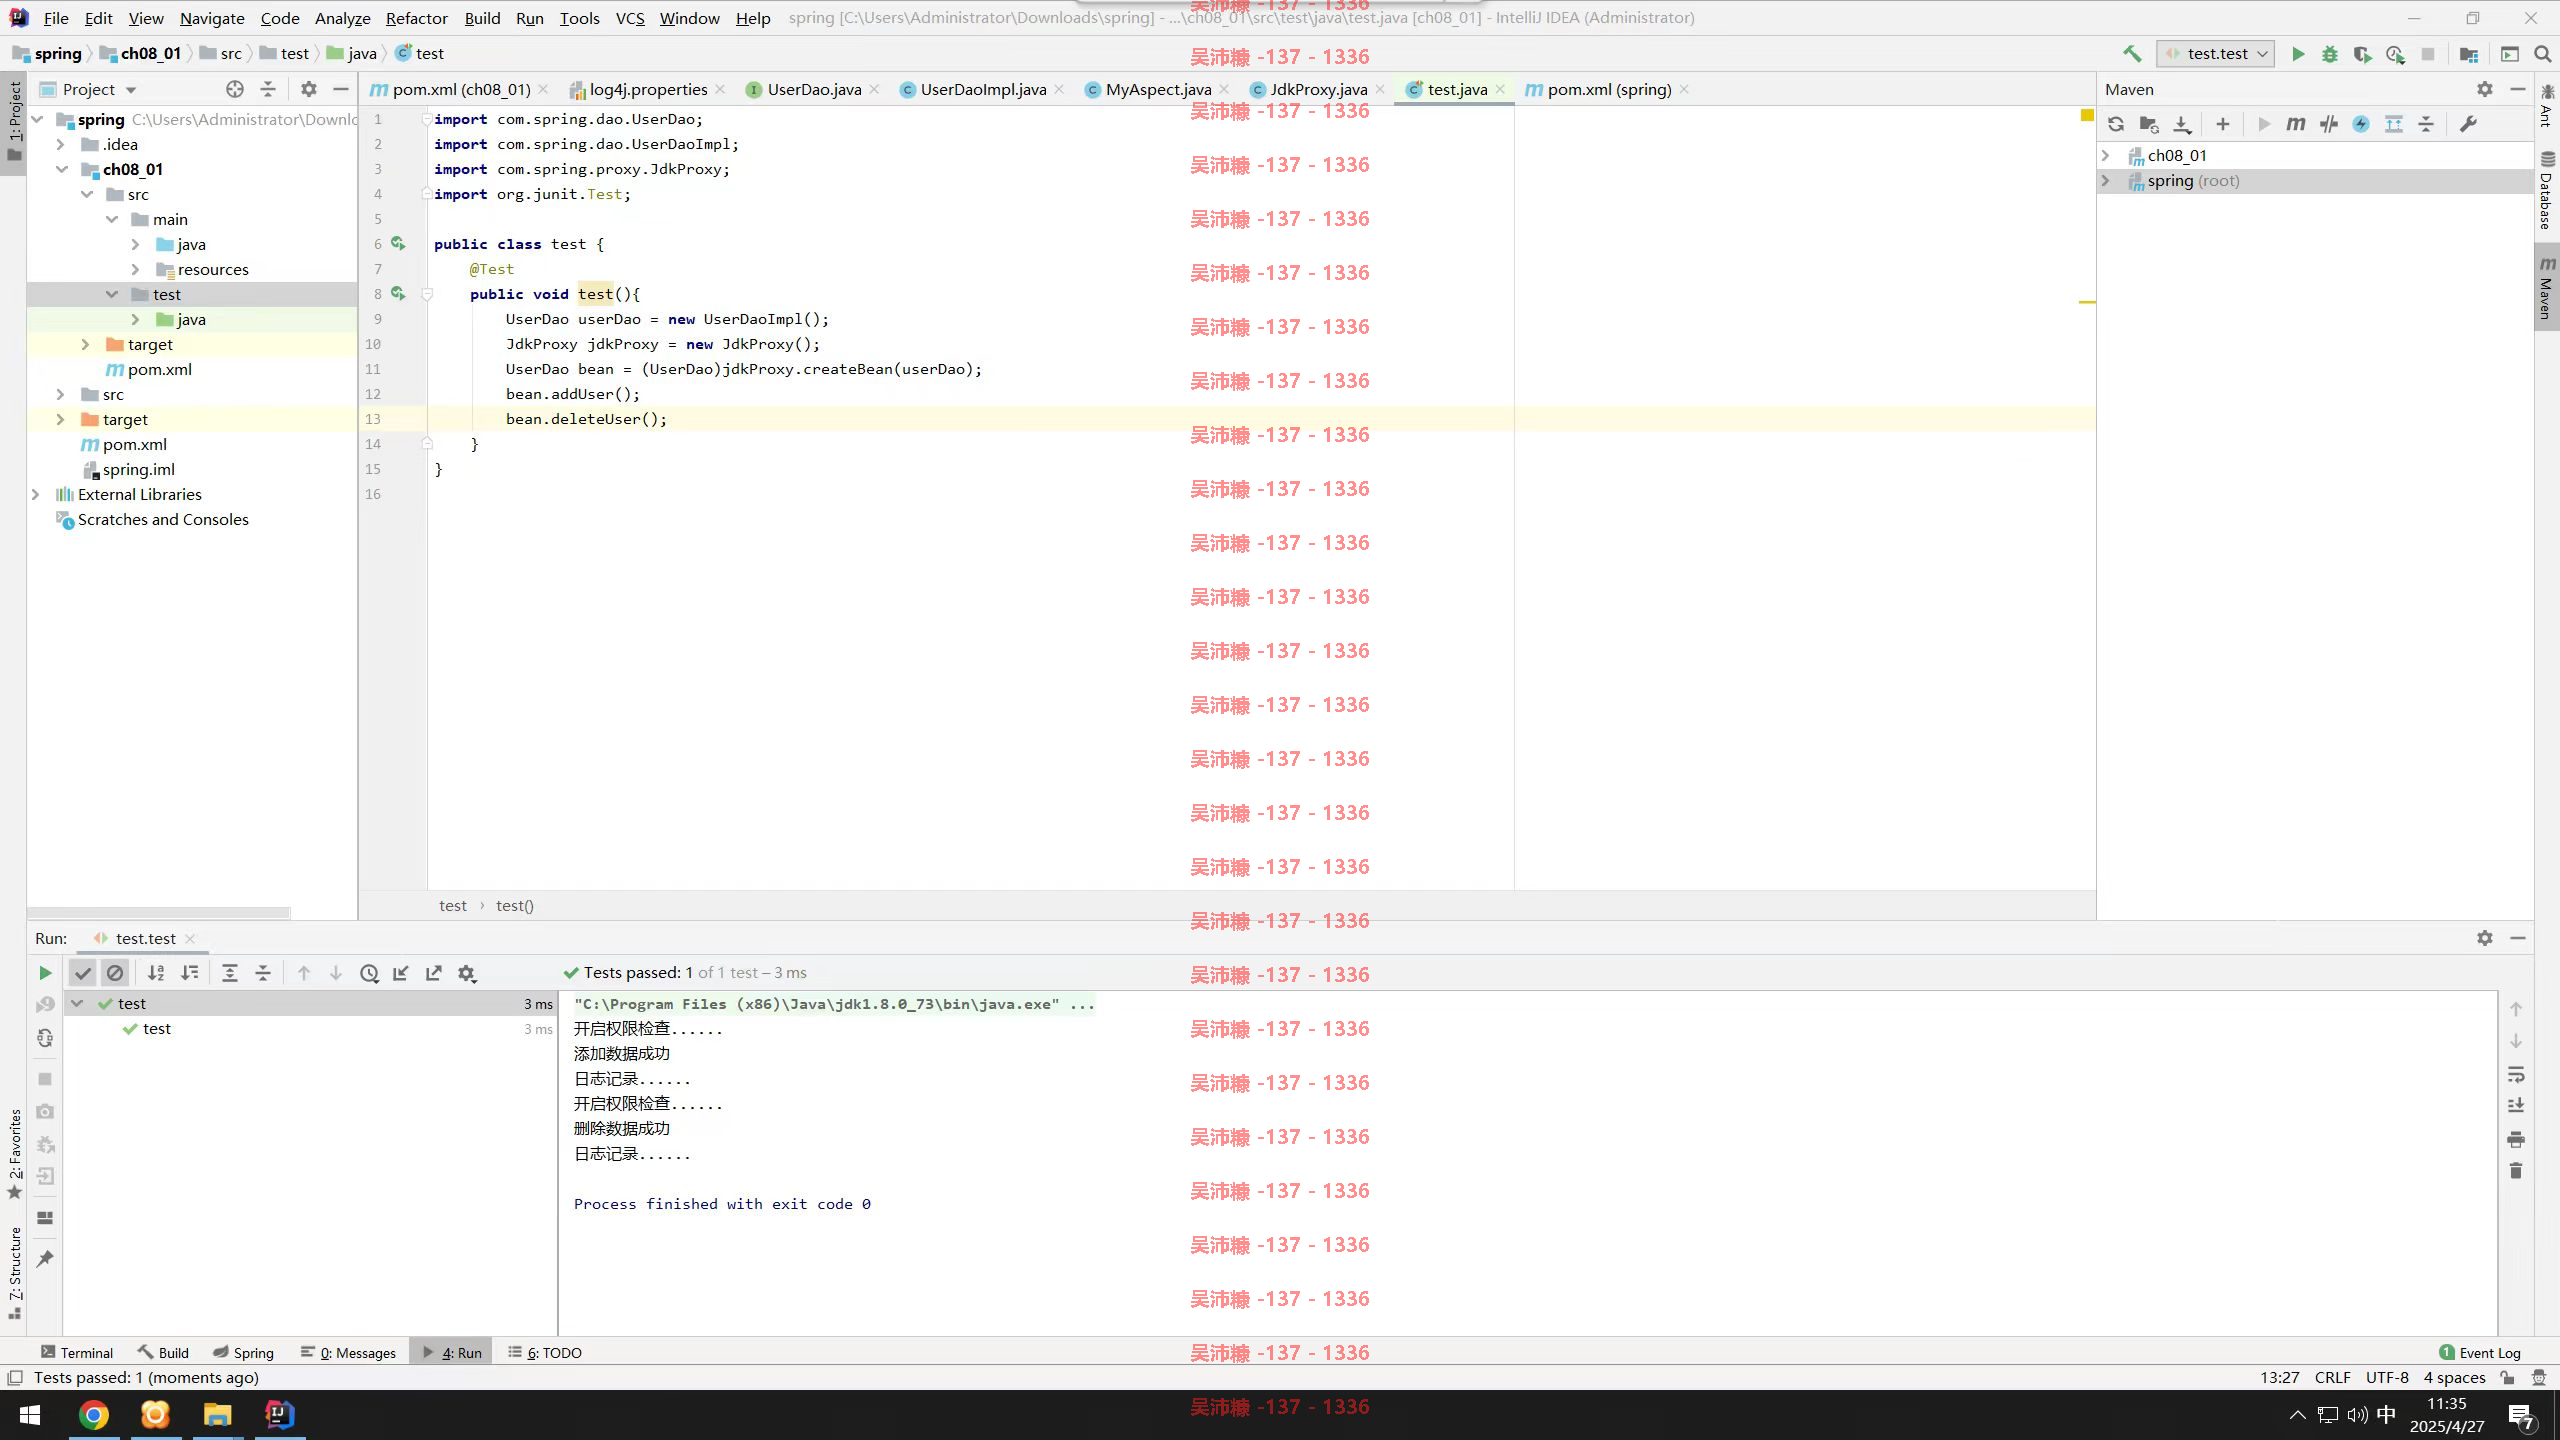This screenshot has width=2560, height=1440.
Task: Sort tests by duration icon
Action: pyautogui.click(x=190, y=973)
